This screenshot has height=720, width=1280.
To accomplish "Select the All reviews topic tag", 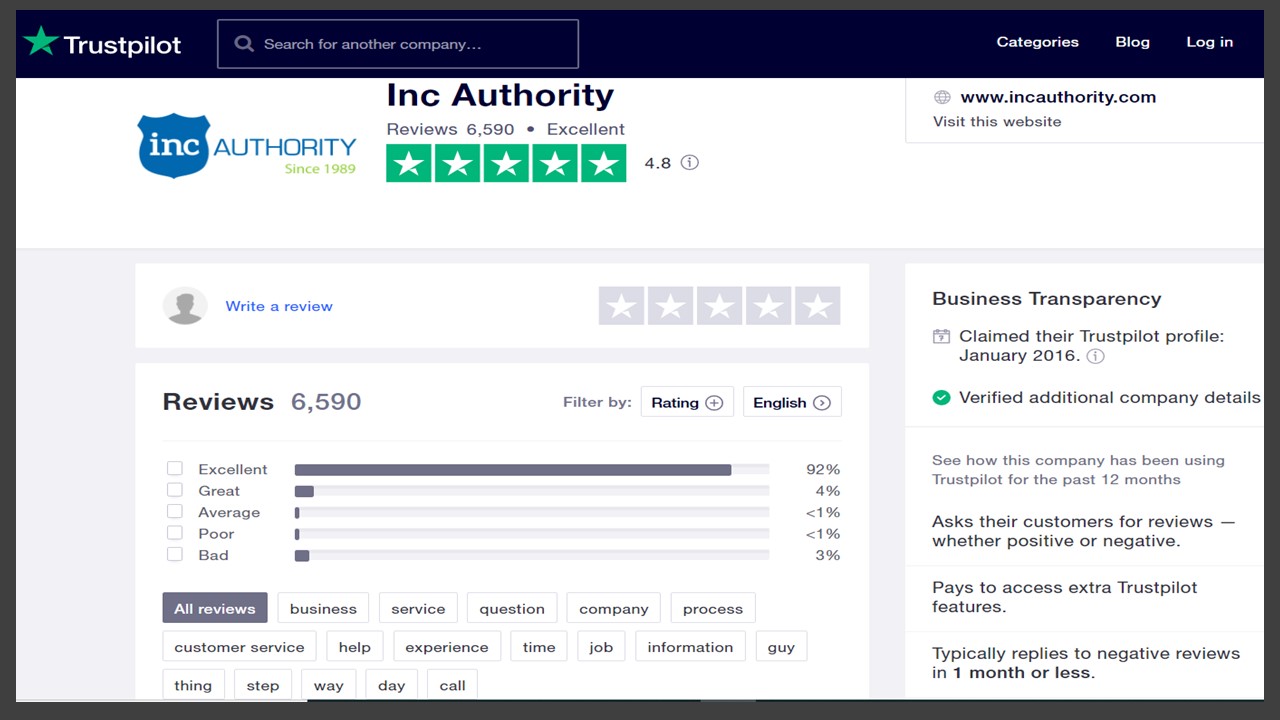I will (x=215, y=608).
